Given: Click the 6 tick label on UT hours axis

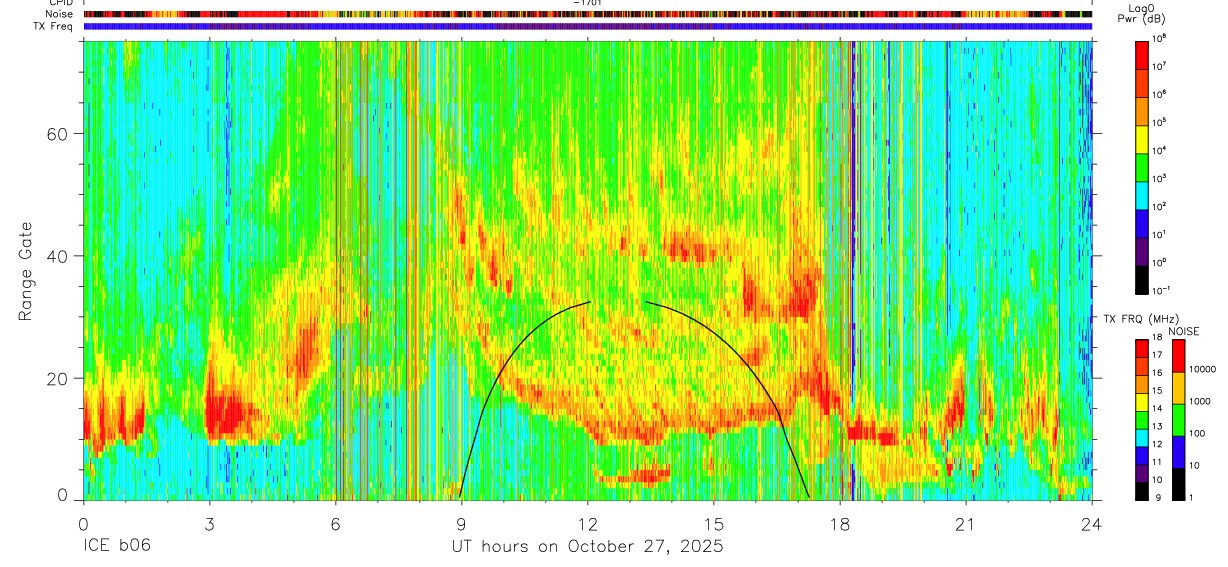Looking at the screenshot, I should point(335,523).
